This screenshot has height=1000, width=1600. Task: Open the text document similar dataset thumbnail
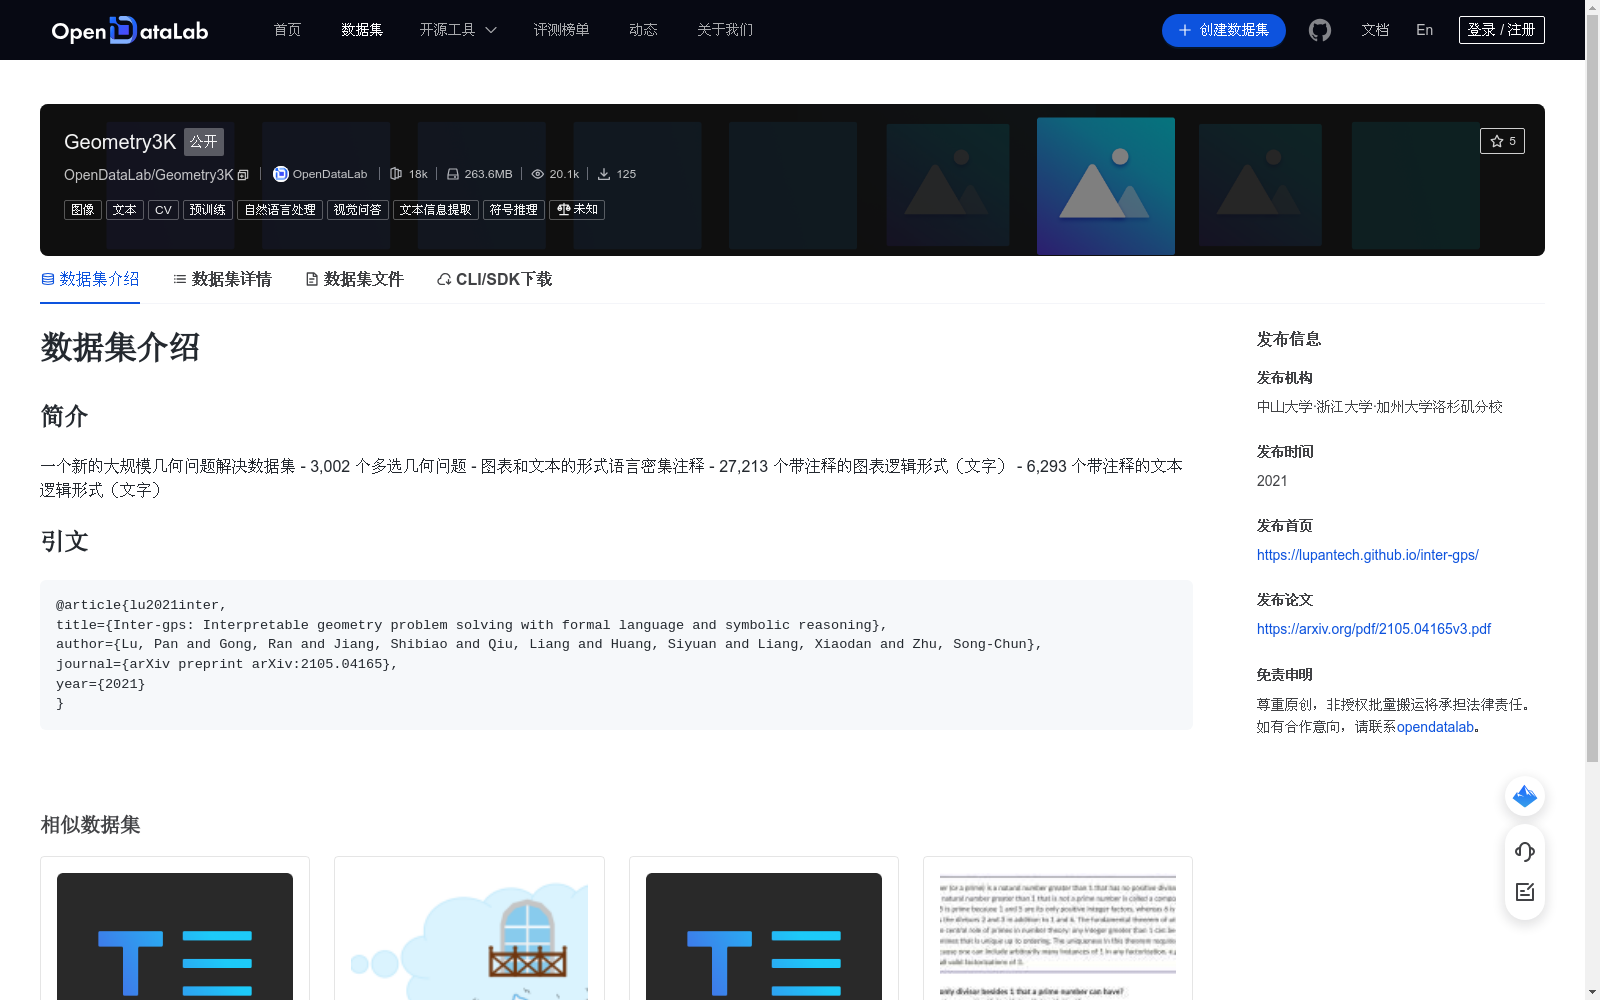1058,936
